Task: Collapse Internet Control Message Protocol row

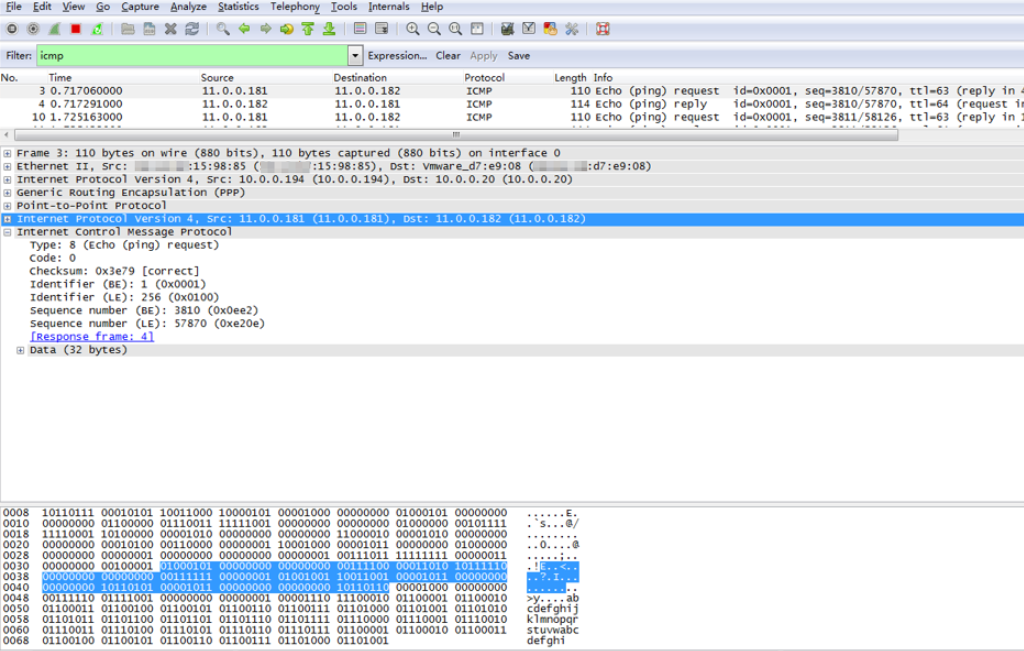Action: (7, 232)
